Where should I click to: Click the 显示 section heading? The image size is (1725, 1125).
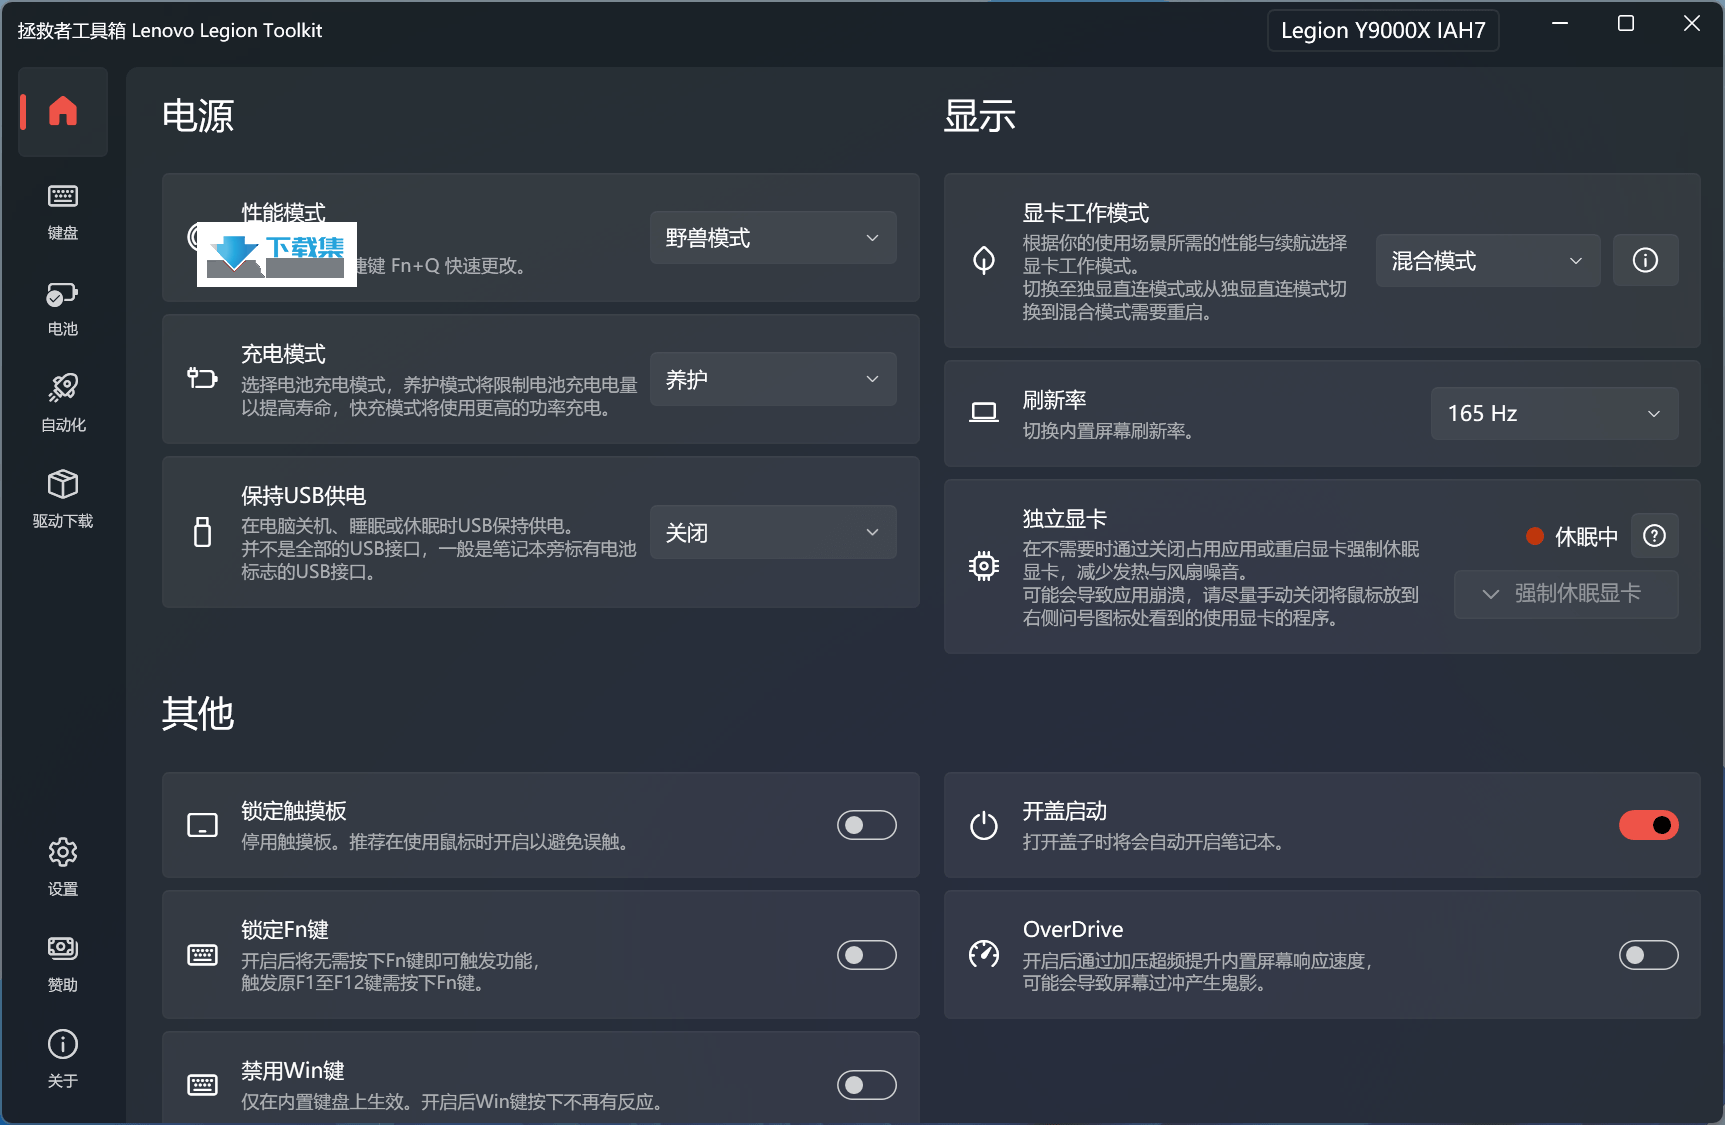point(980,116)
